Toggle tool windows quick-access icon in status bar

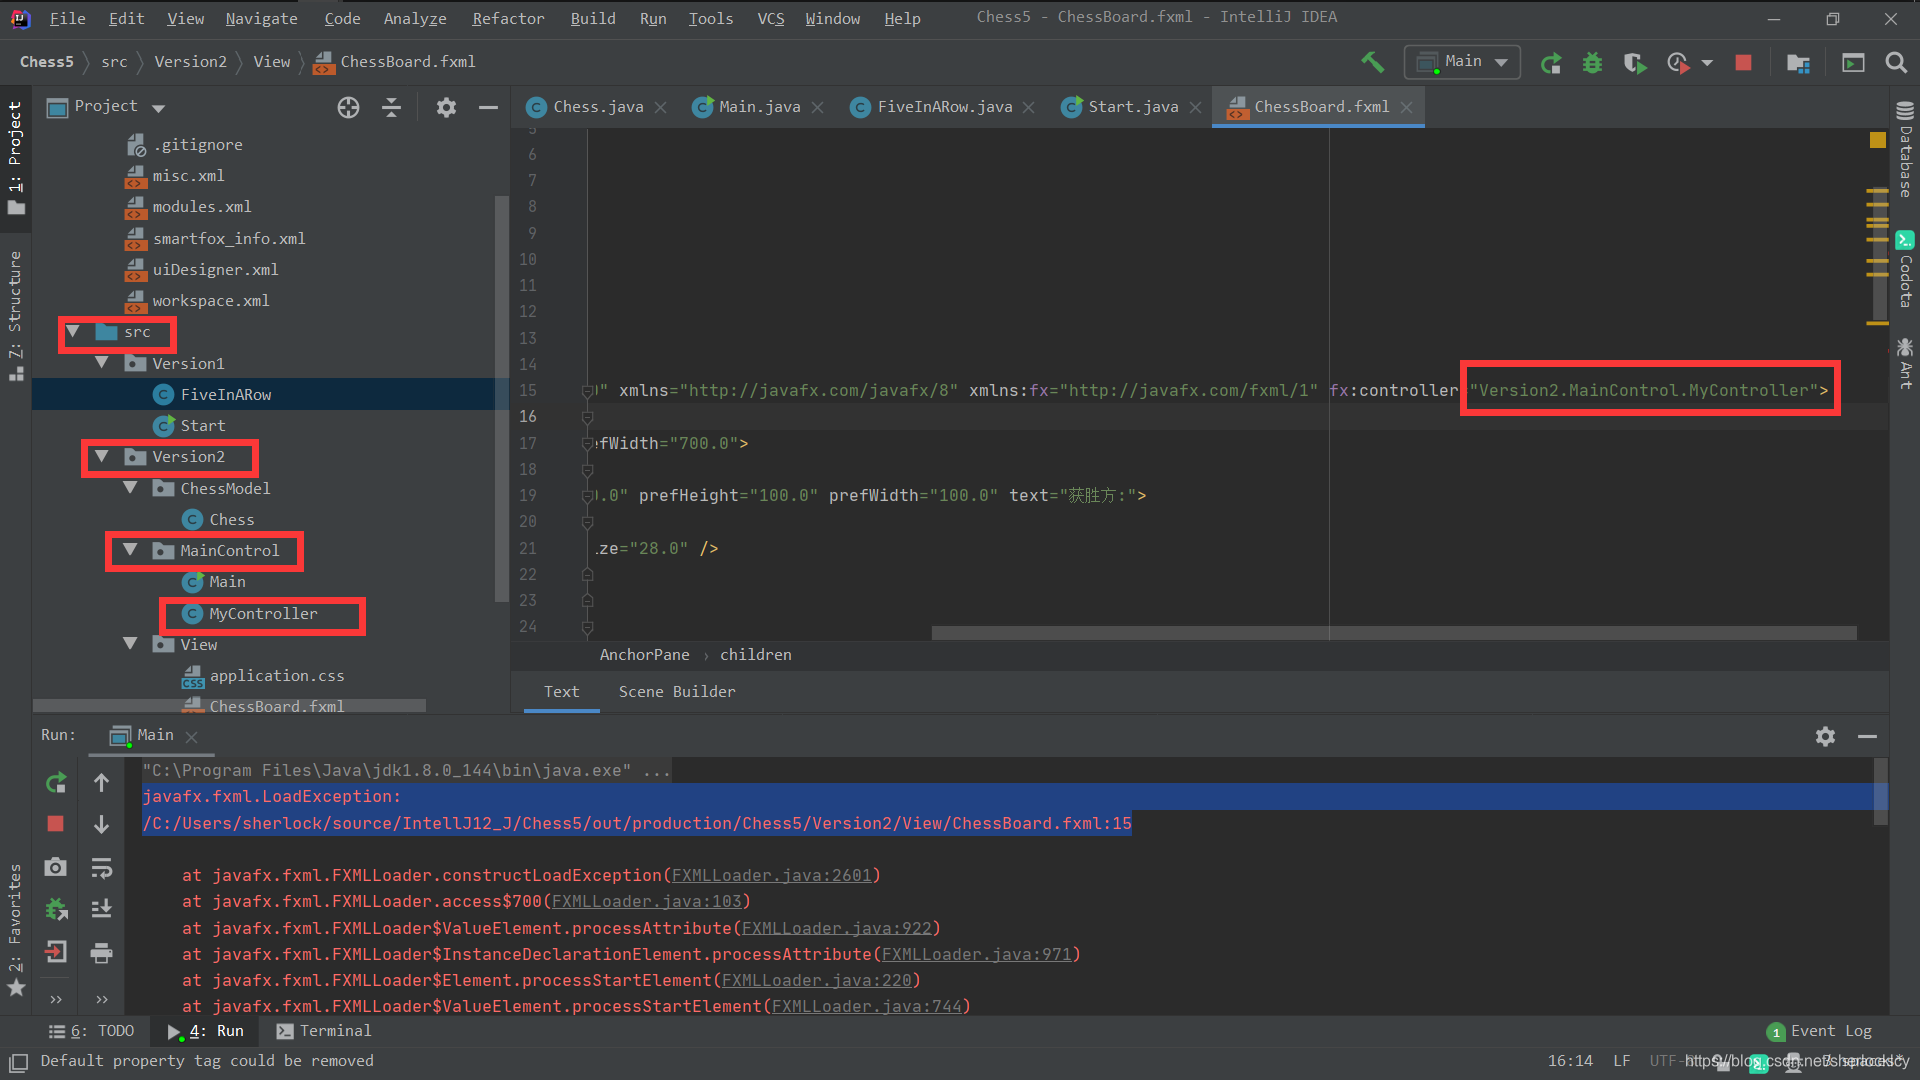[18, 1061]
